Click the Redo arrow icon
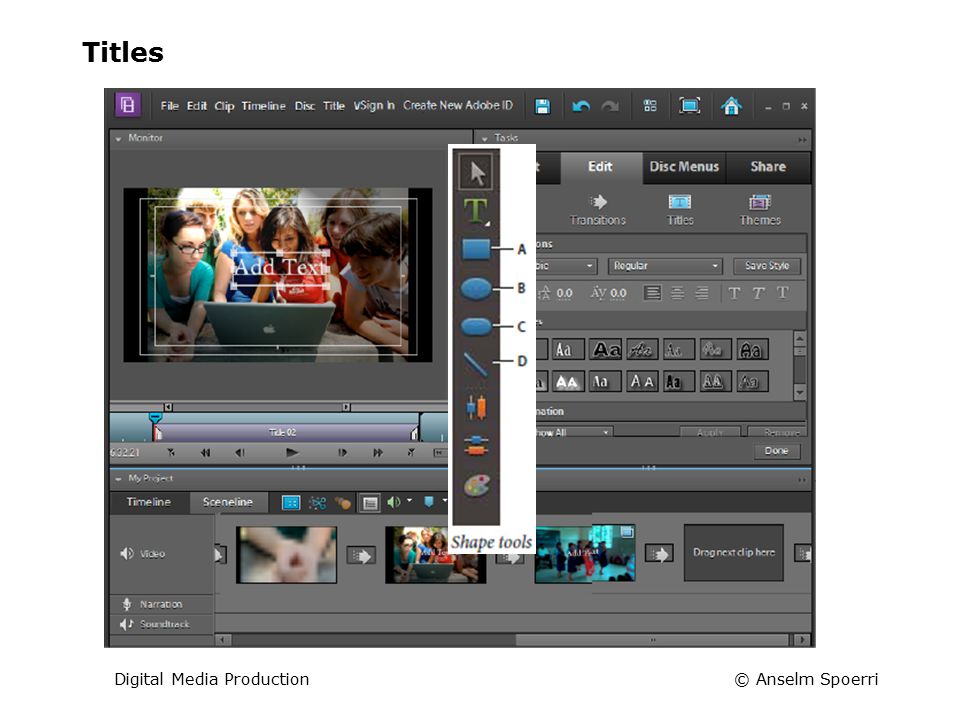Viewport: 960px width, 720px height. pyautogui.click(x=610, y=107)
